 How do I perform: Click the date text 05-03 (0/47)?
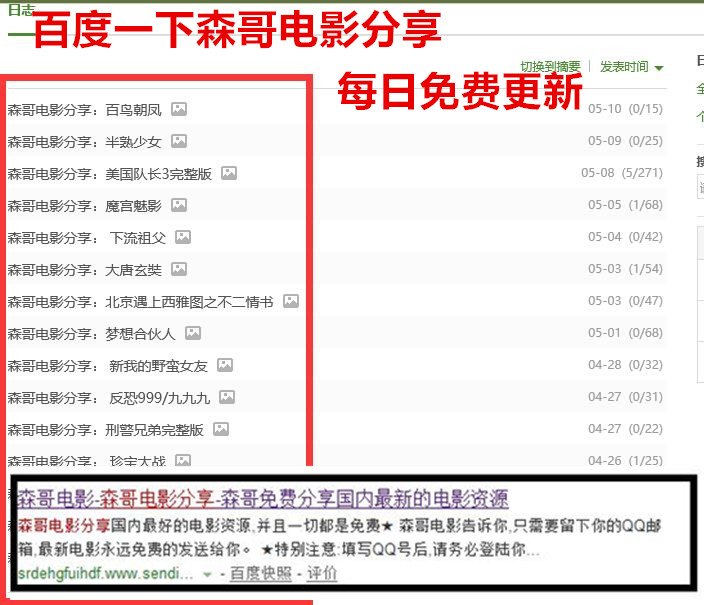pyautogui.click(x=625, y=300)
